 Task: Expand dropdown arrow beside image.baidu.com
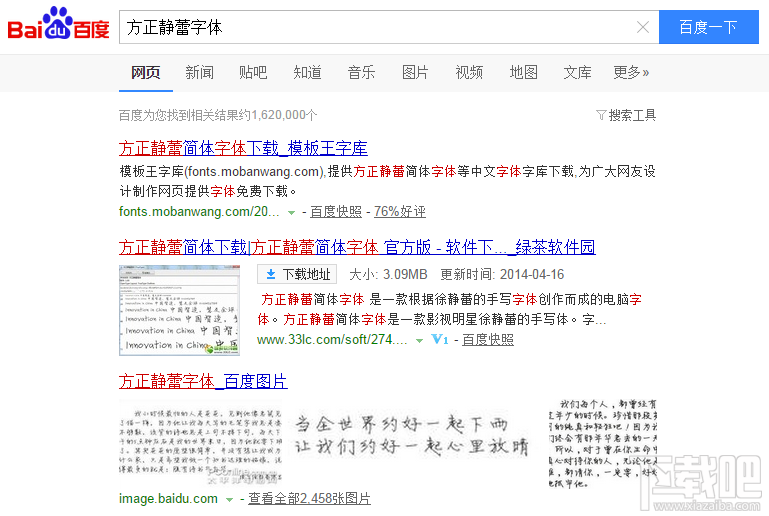pos(229,500)
